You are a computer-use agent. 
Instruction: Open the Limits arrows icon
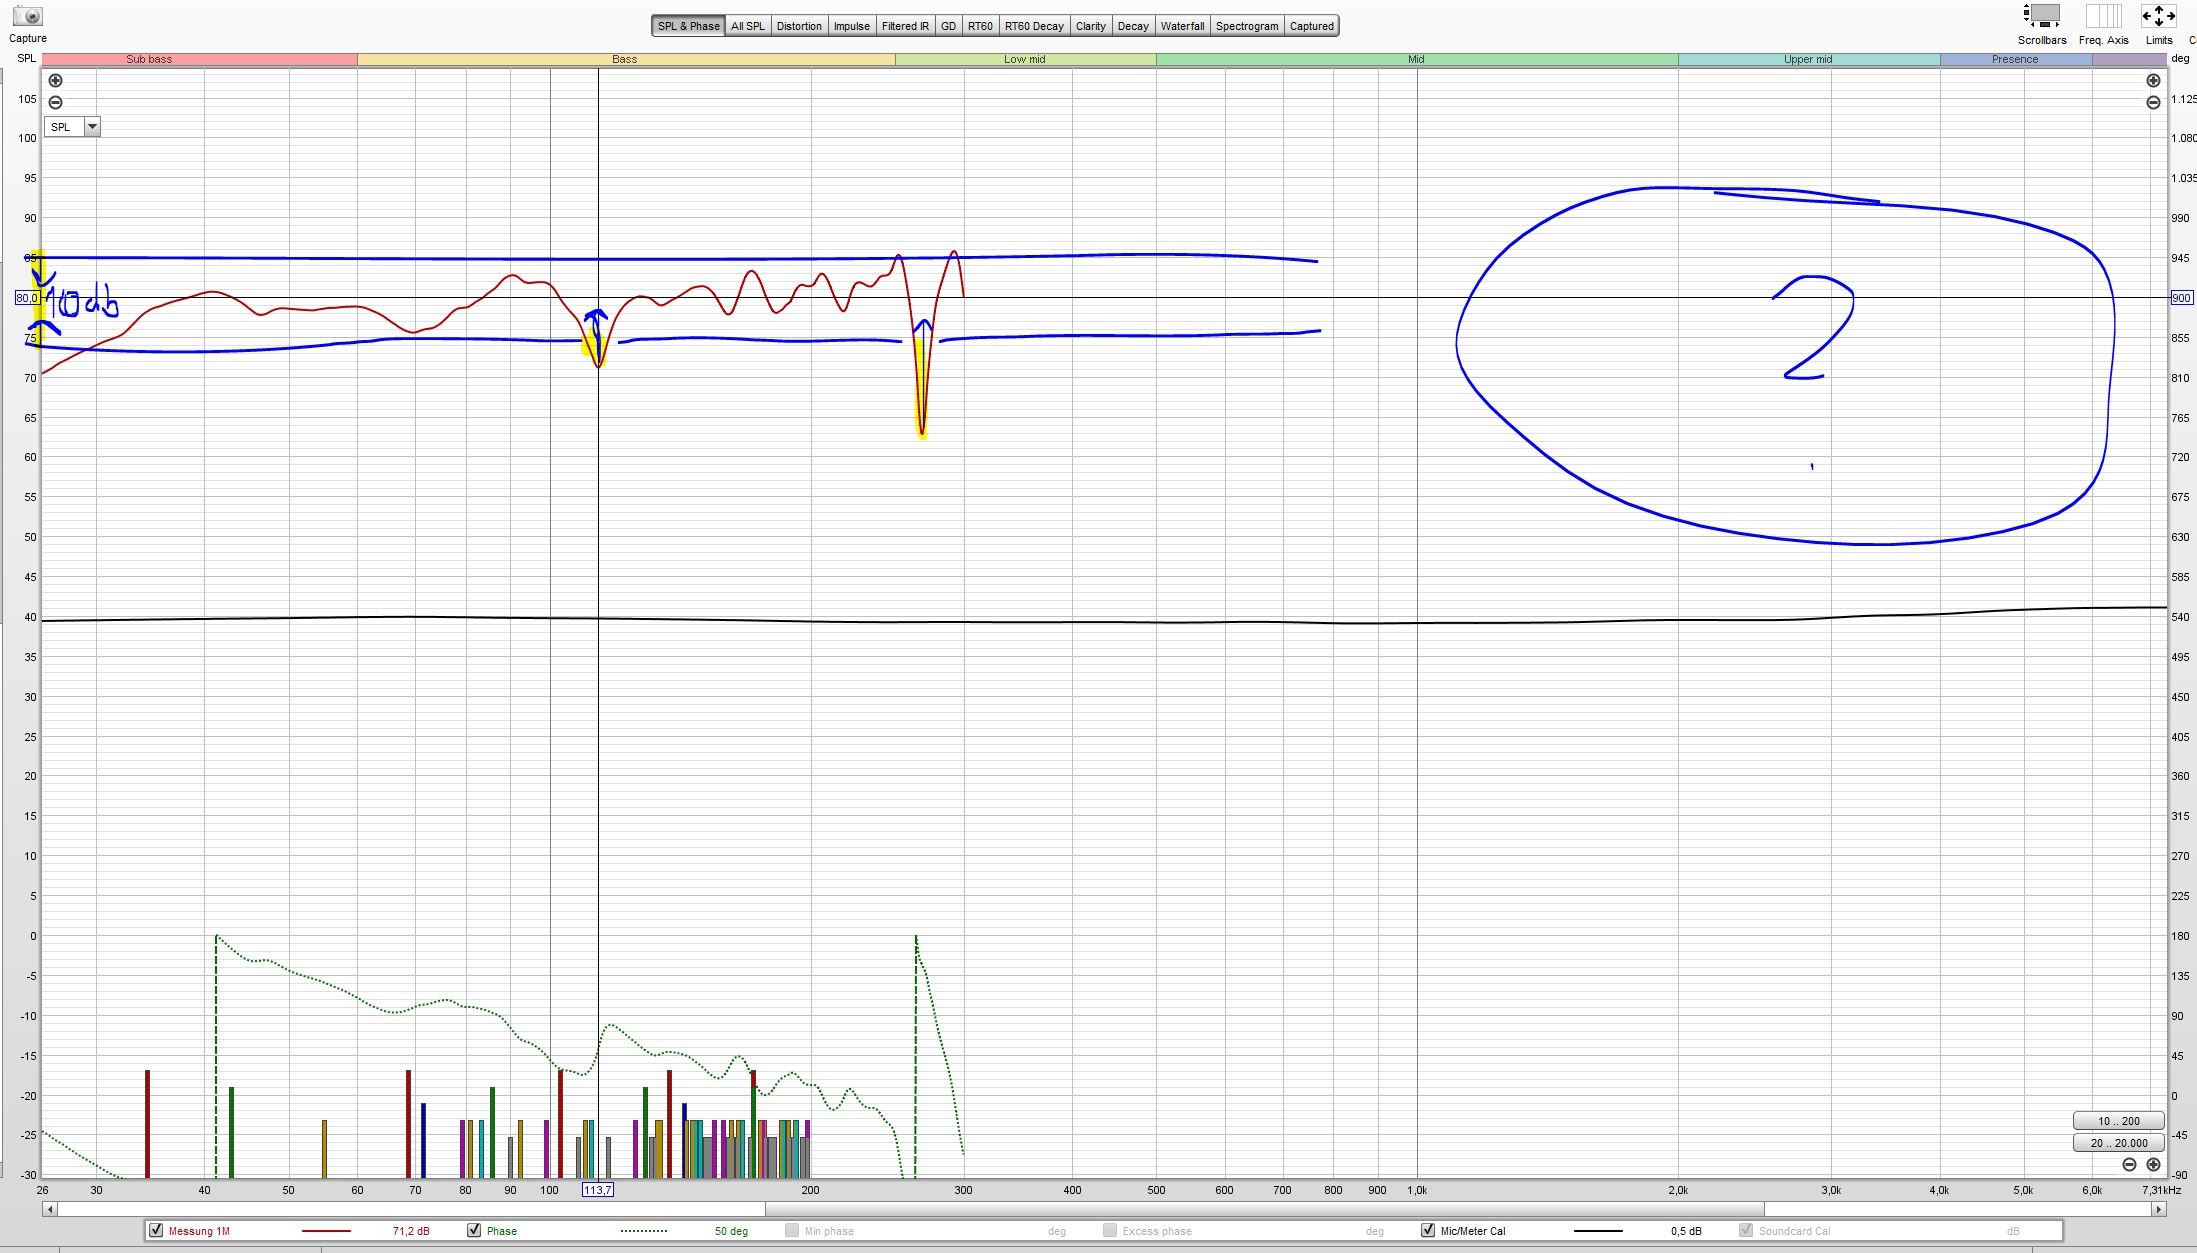(2158, 17)
